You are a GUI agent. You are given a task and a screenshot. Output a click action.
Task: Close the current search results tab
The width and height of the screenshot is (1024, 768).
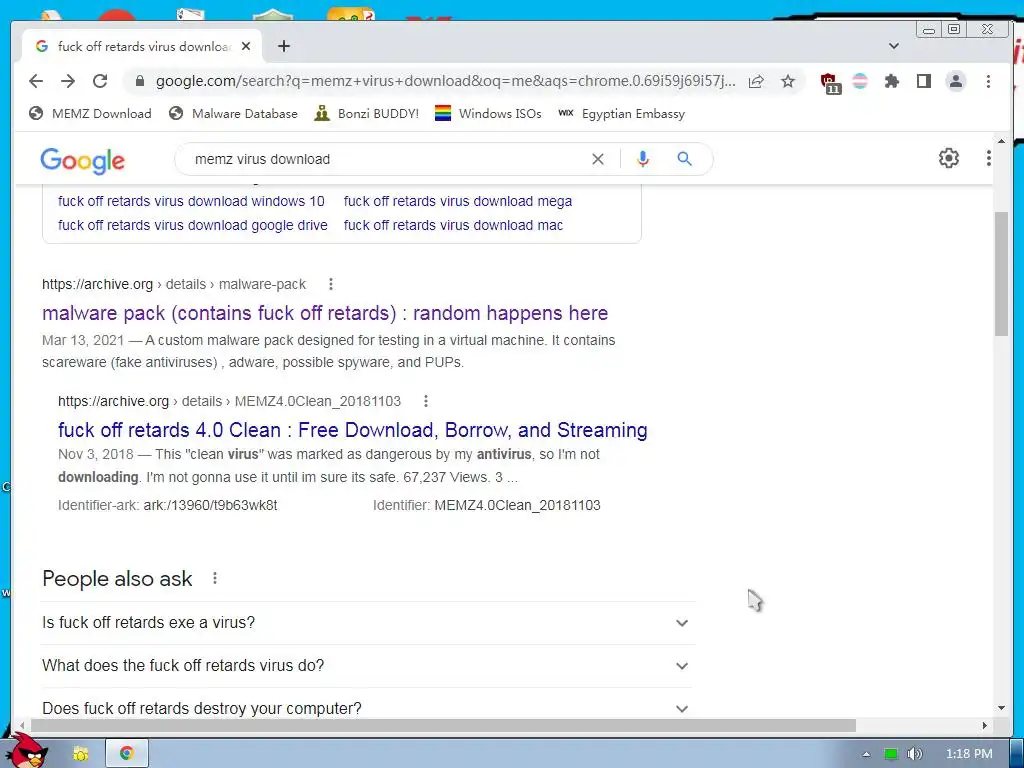[246, 46]
